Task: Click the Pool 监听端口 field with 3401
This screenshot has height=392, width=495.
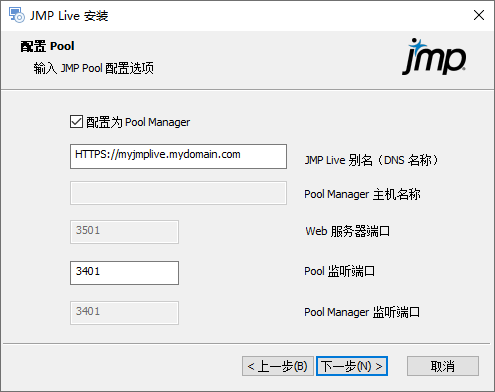Action: (x=124, y=273)
